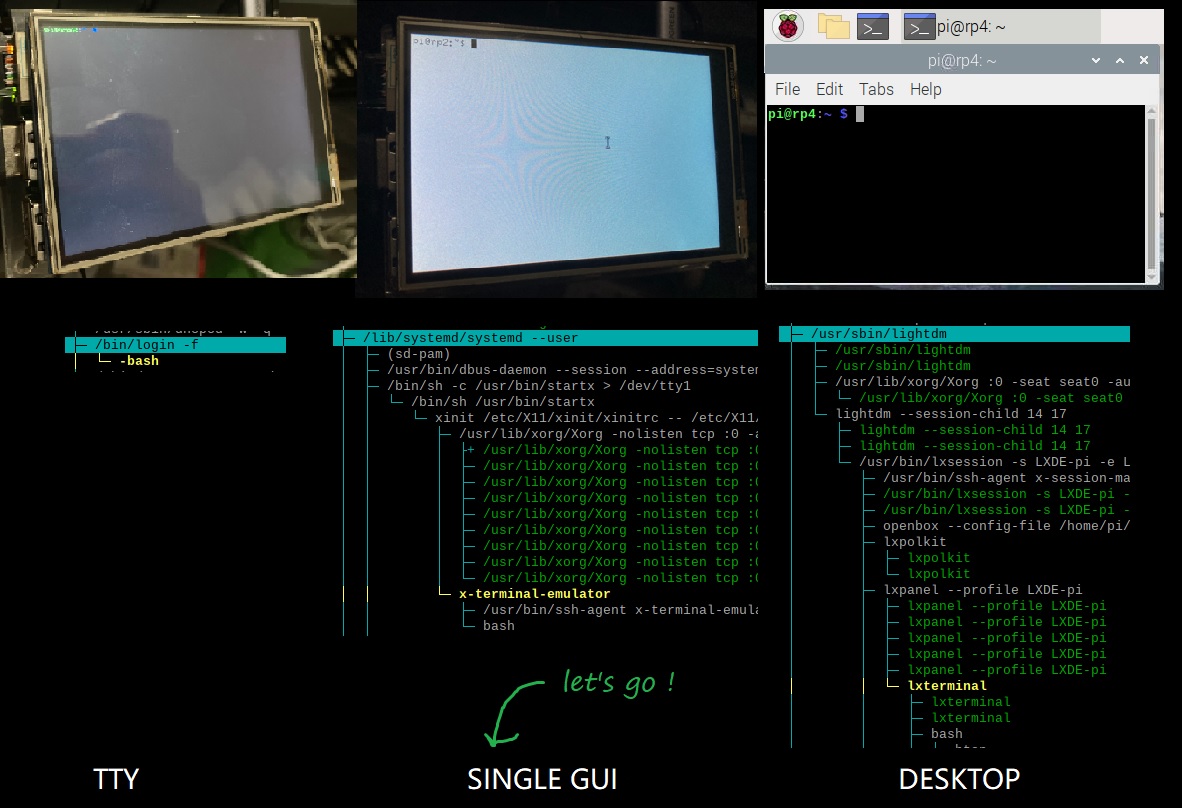Open the Raspberry Pi main menu
The image size is (1182, 808).
pos(790,26)
